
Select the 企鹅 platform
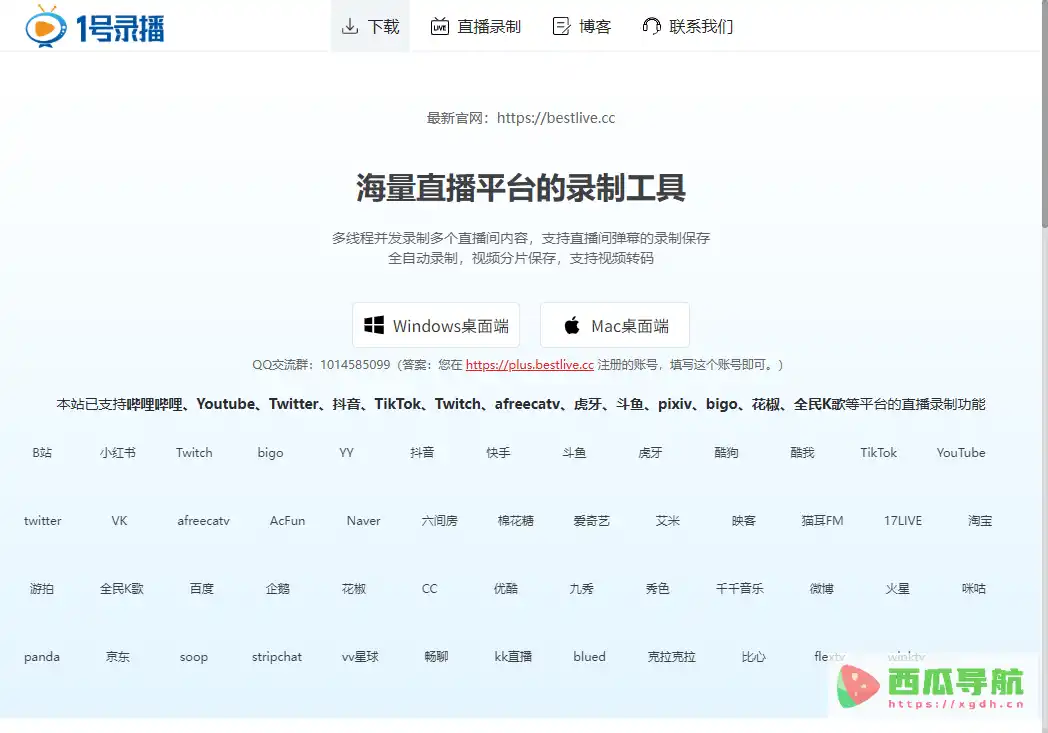pyautogui.click(x=277, y=589)
